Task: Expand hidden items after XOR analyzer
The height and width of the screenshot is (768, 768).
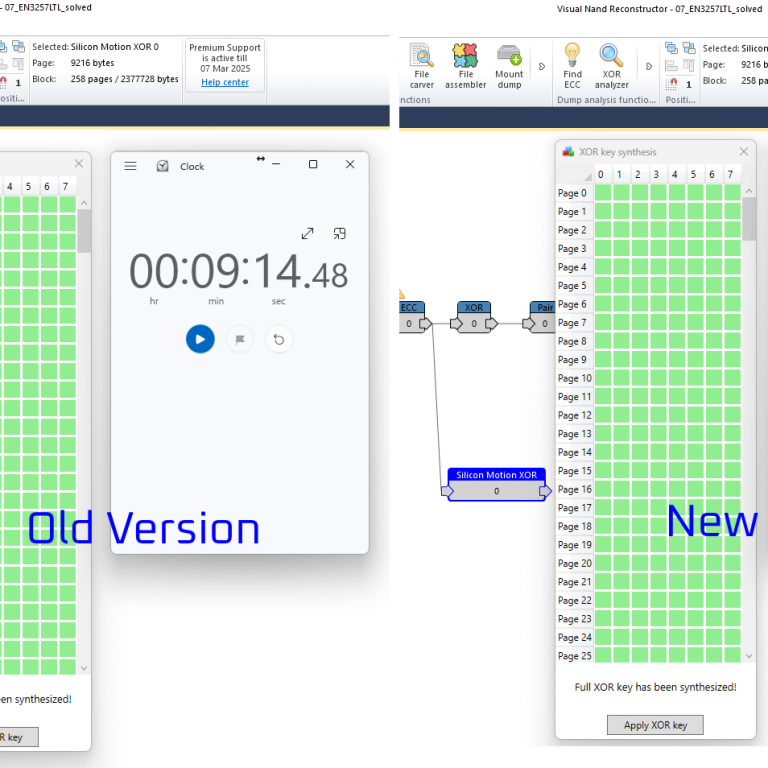Action: click(x=649, y=66)
